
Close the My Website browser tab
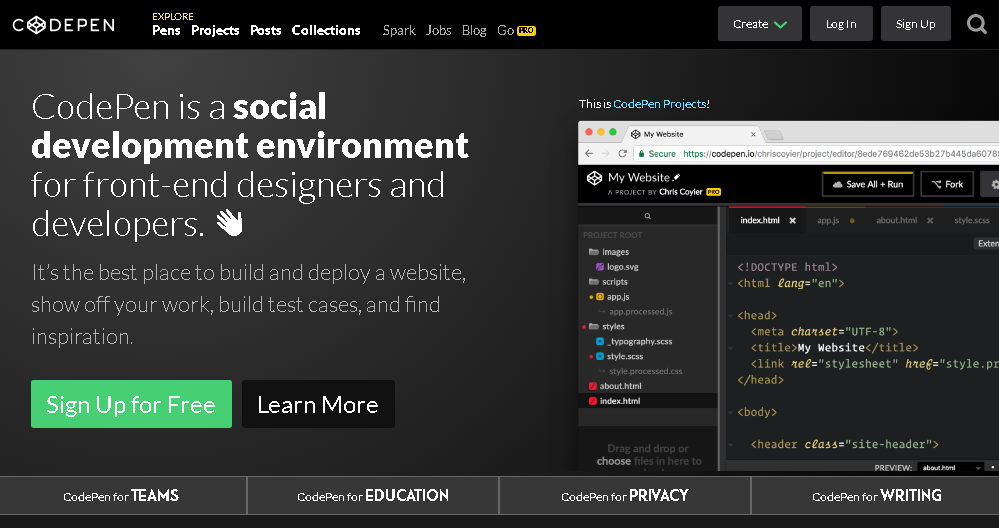753,134
